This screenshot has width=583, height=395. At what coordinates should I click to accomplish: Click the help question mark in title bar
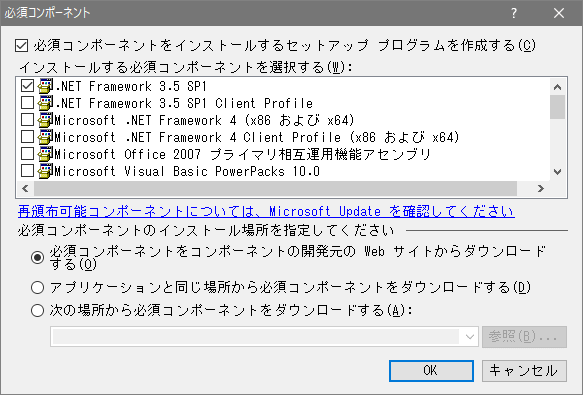513,13
